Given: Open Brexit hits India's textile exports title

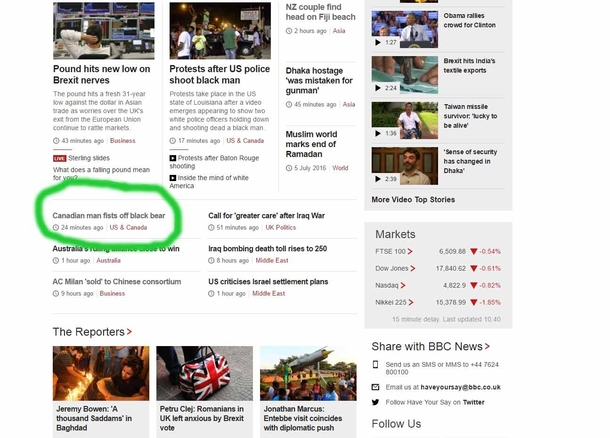Looking at the screenshot, I should pyautogui.click(x=470, y=66).
